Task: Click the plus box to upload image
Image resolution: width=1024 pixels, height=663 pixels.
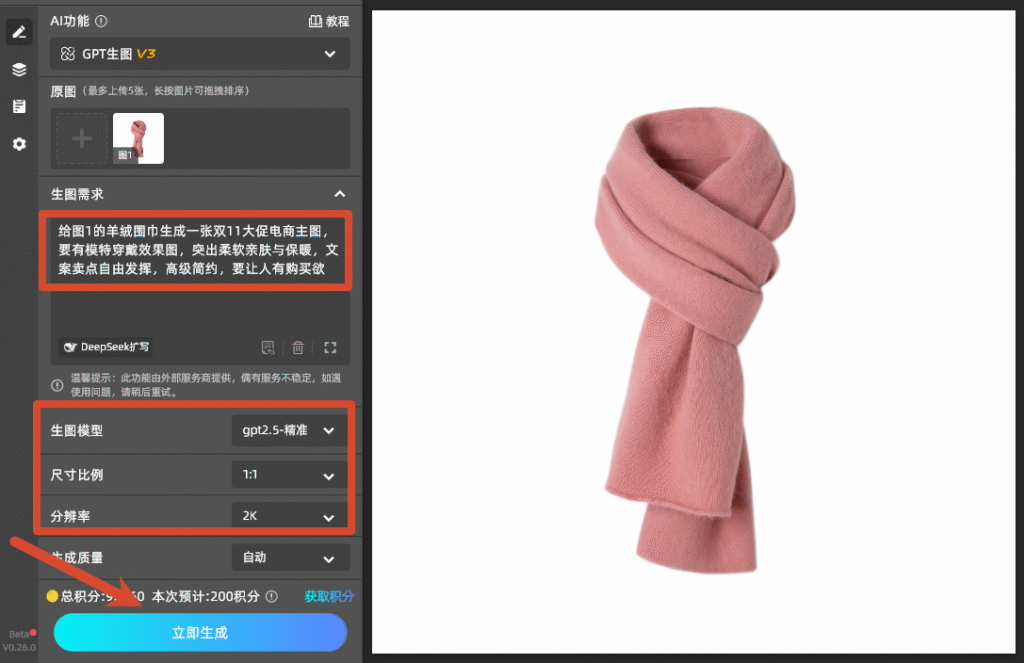Action: coord(82,138)
